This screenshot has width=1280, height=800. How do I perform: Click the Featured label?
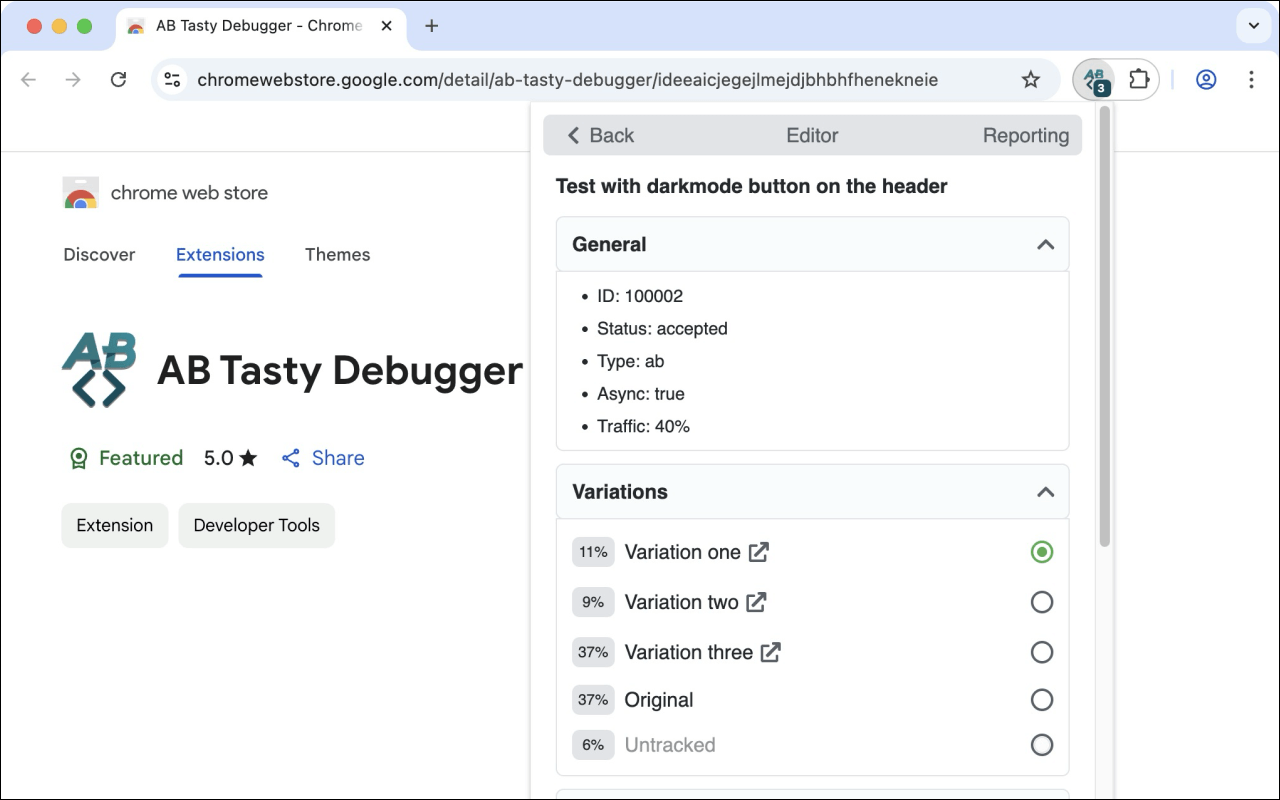(x=141, y=458)
